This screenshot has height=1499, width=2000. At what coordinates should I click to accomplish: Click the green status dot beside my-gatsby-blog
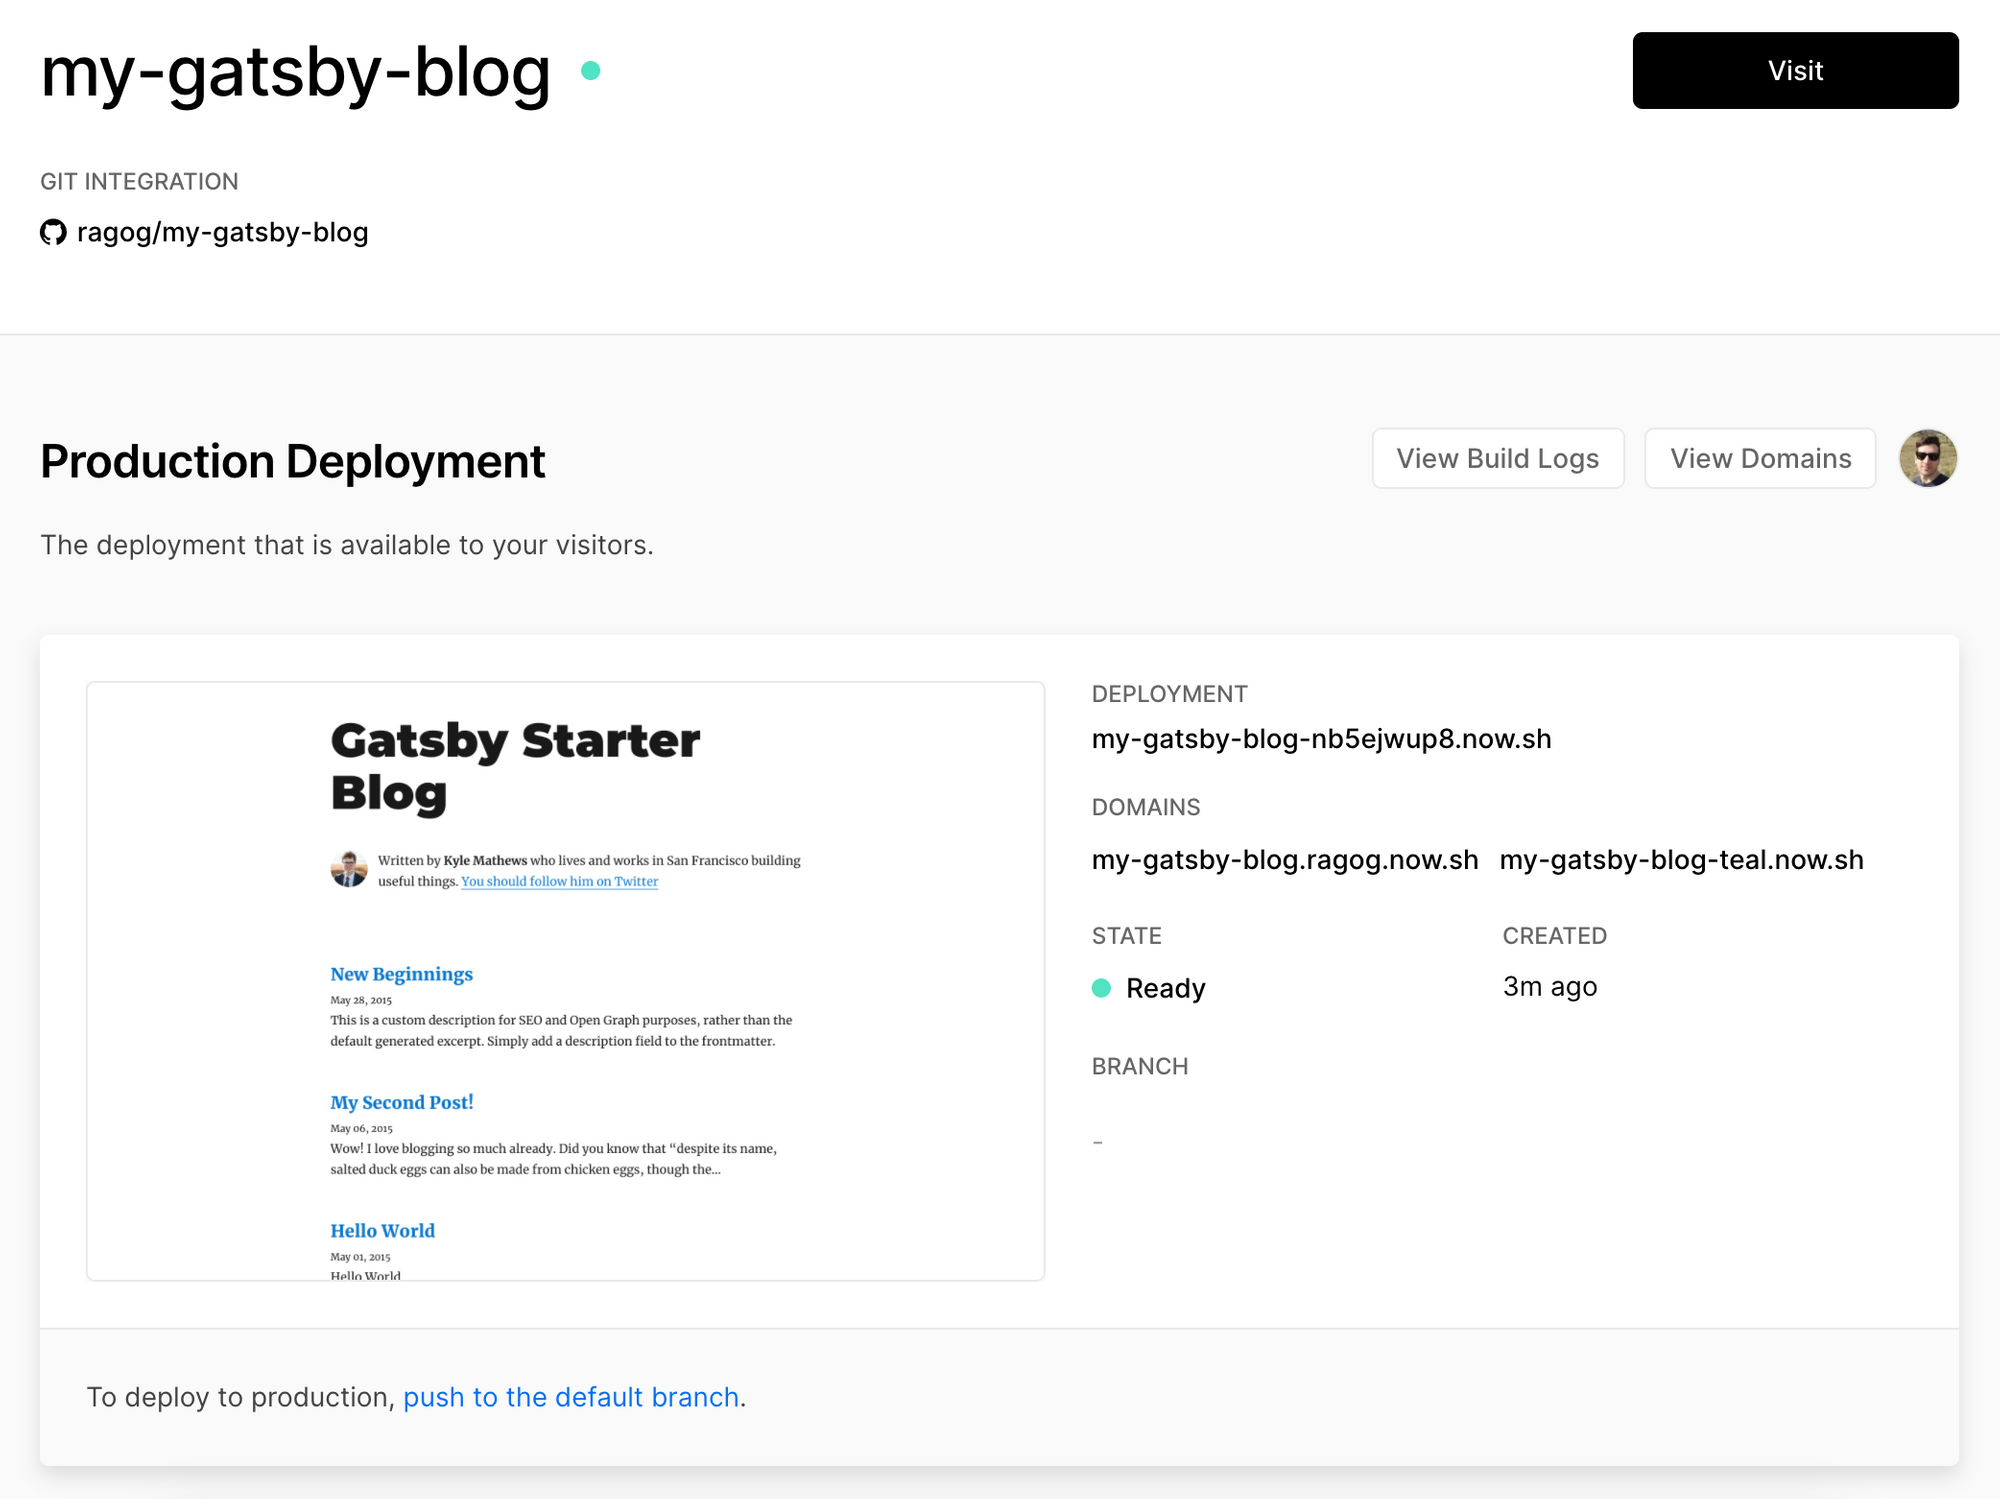coord(590,70)
